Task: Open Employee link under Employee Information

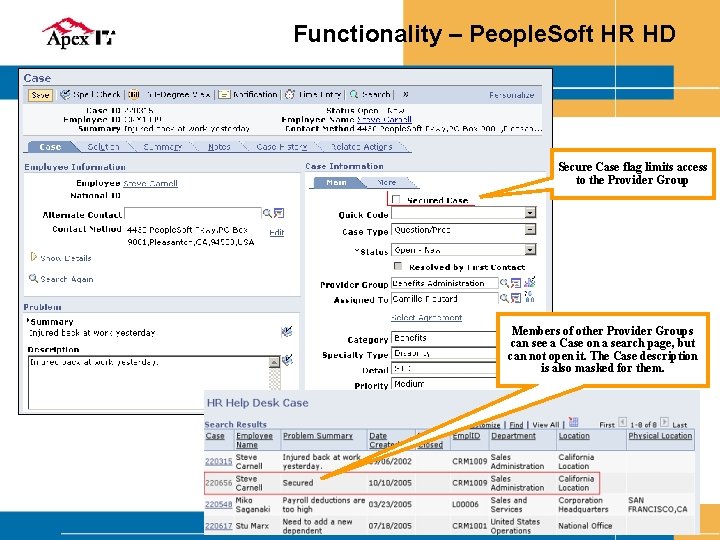Action: (150, 184)
